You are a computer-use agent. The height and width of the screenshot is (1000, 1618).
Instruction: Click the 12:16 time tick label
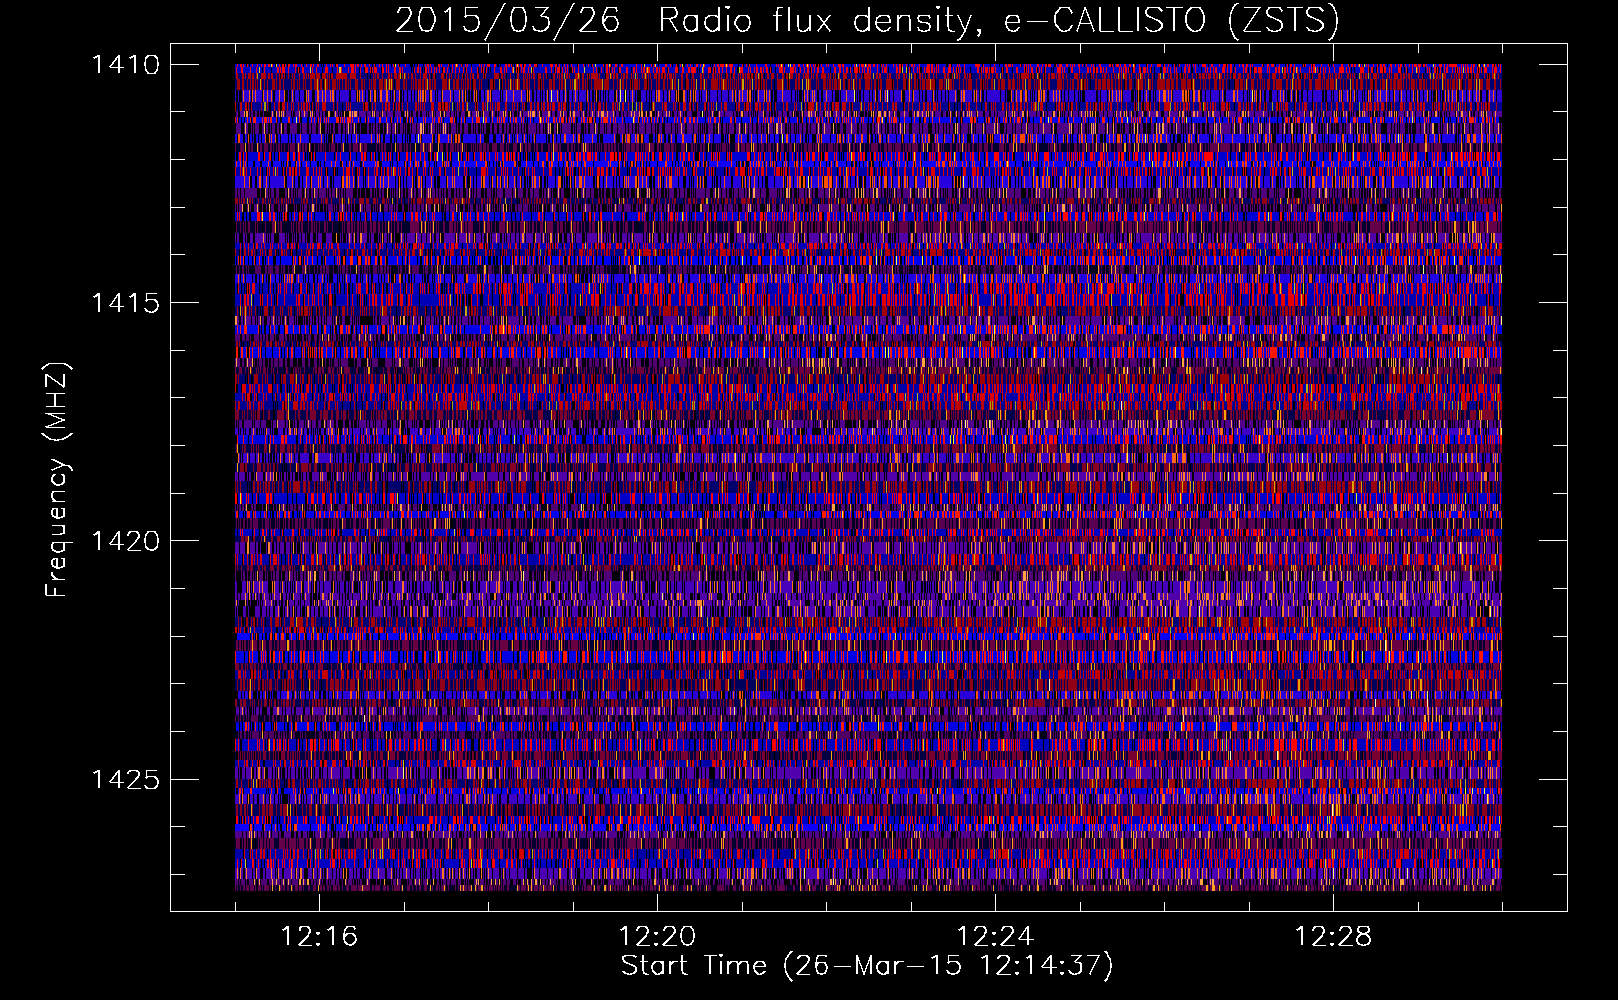tap(319, 937)
